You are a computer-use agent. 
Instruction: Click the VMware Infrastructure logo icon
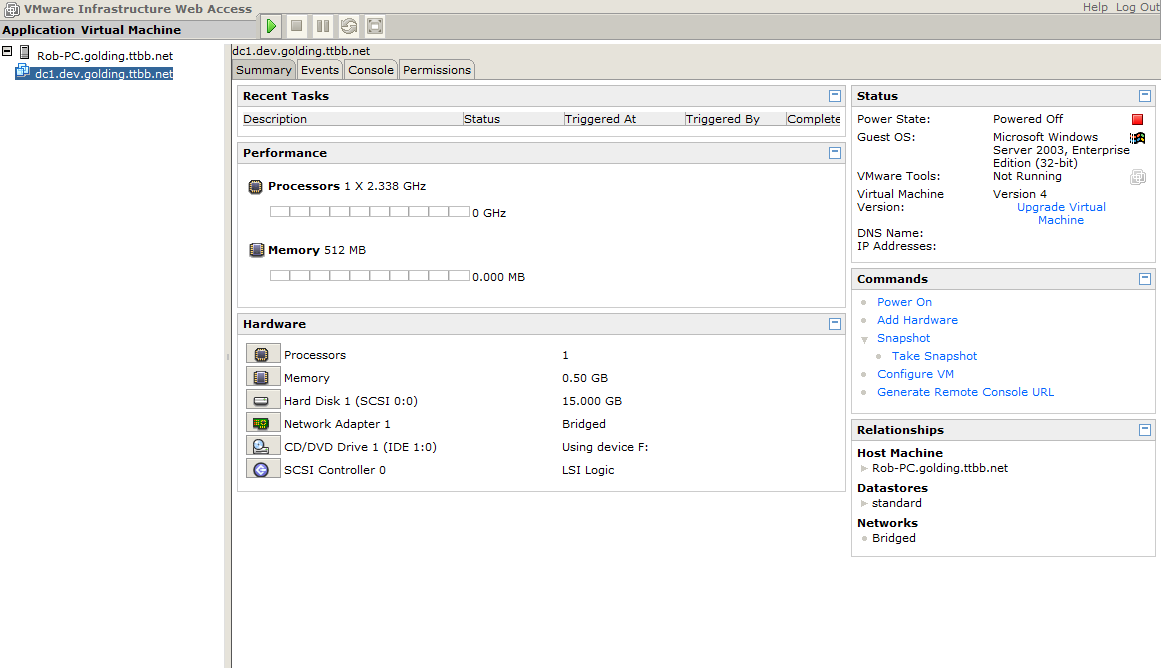(x=12, y=9)
